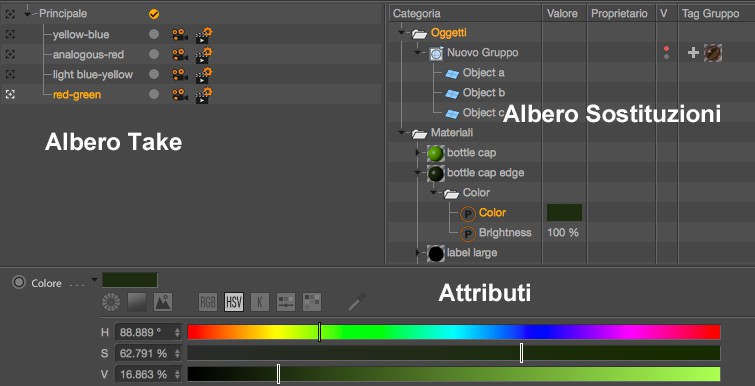
Task: Click the Principale row handle icon
Action: click(10, 14)
